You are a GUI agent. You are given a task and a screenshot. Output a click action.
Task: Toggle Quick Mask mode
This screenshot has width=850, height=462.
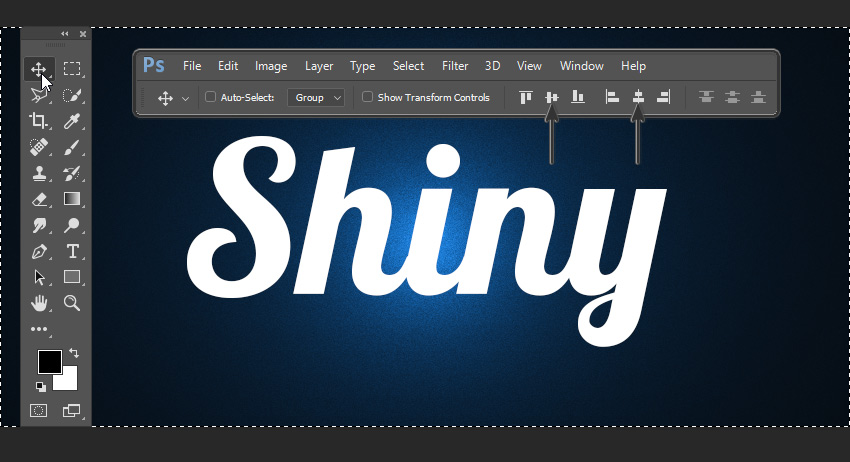(38, 410)
